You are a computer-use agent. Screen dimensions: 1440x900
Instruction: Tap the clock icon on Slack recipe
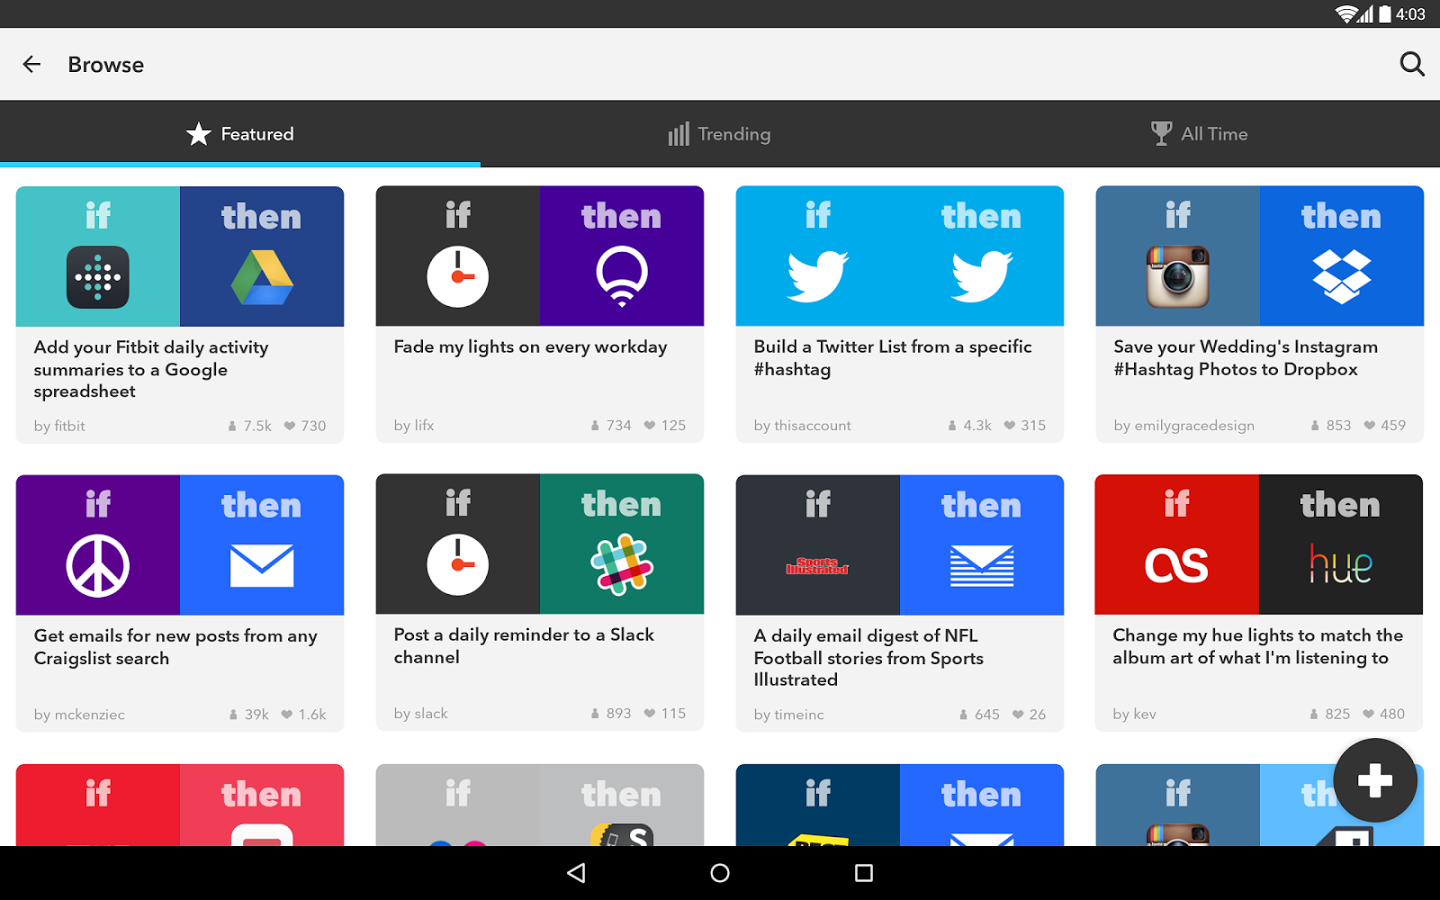[458, 565]
